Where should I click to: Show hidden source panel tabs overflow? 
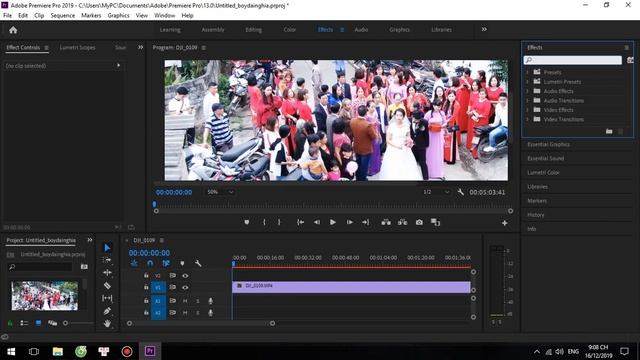click(x=140, y=47)
